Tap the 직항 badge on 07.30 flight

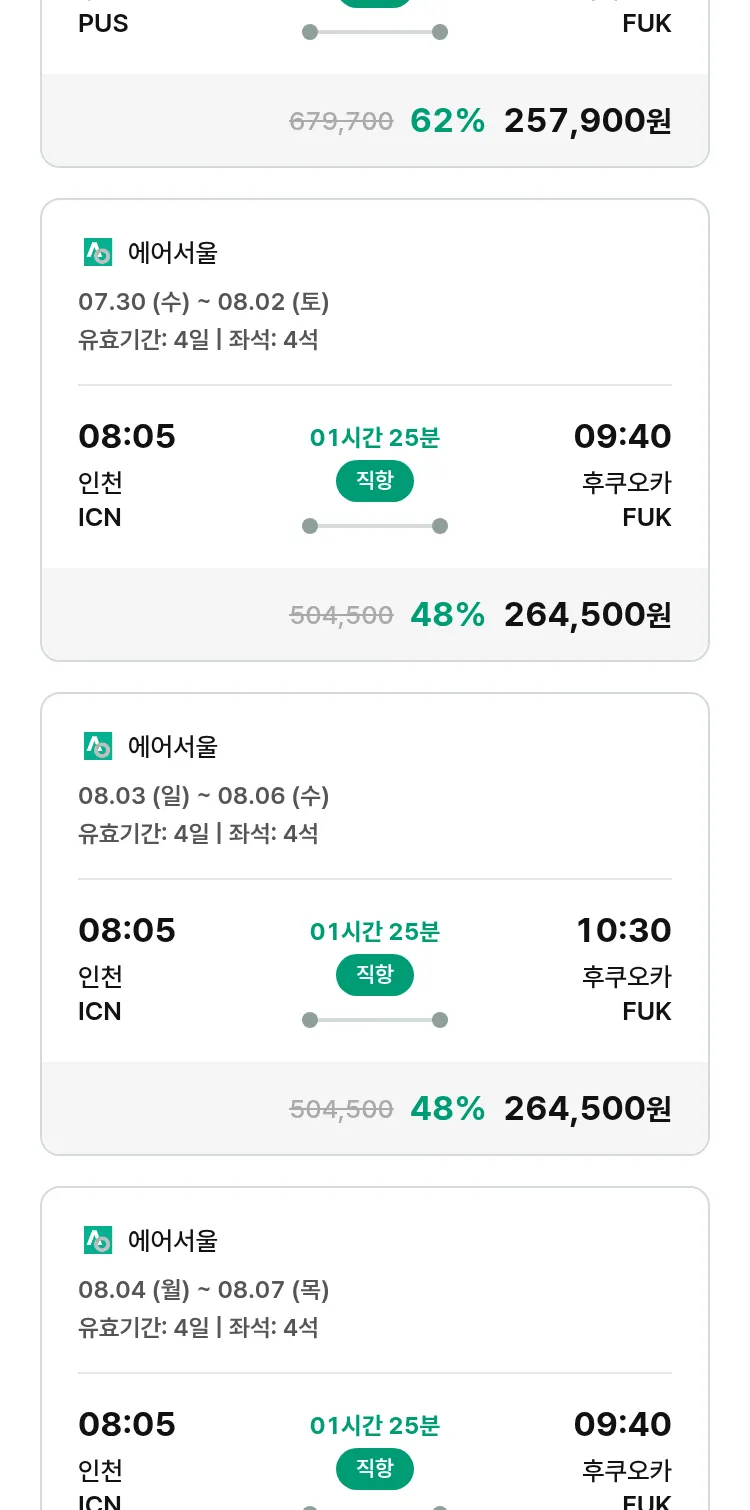click(375, 481)
